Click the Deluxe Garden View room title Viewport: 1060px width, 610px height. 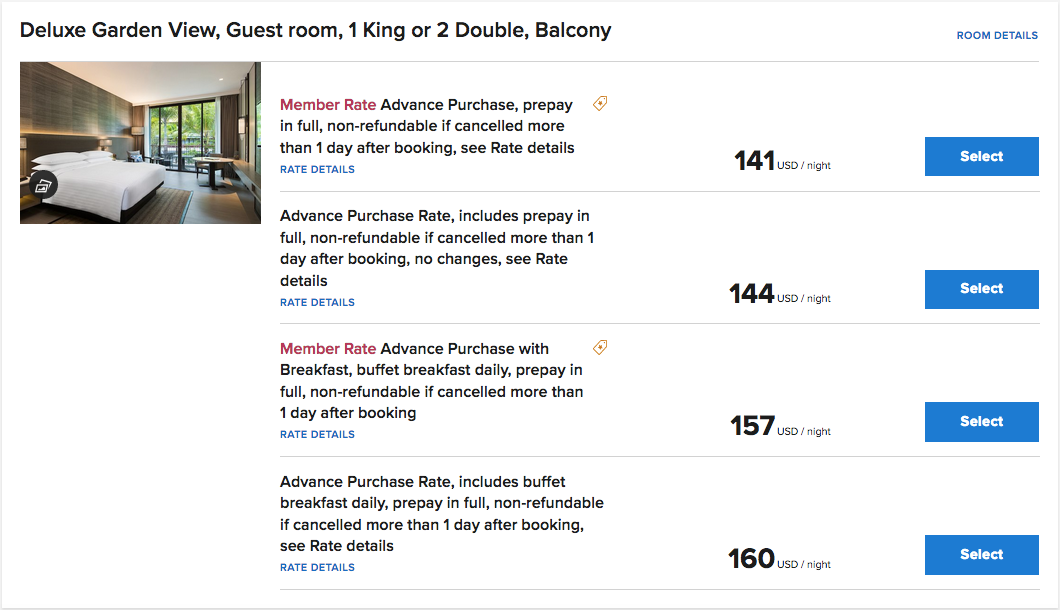[315, 30]
